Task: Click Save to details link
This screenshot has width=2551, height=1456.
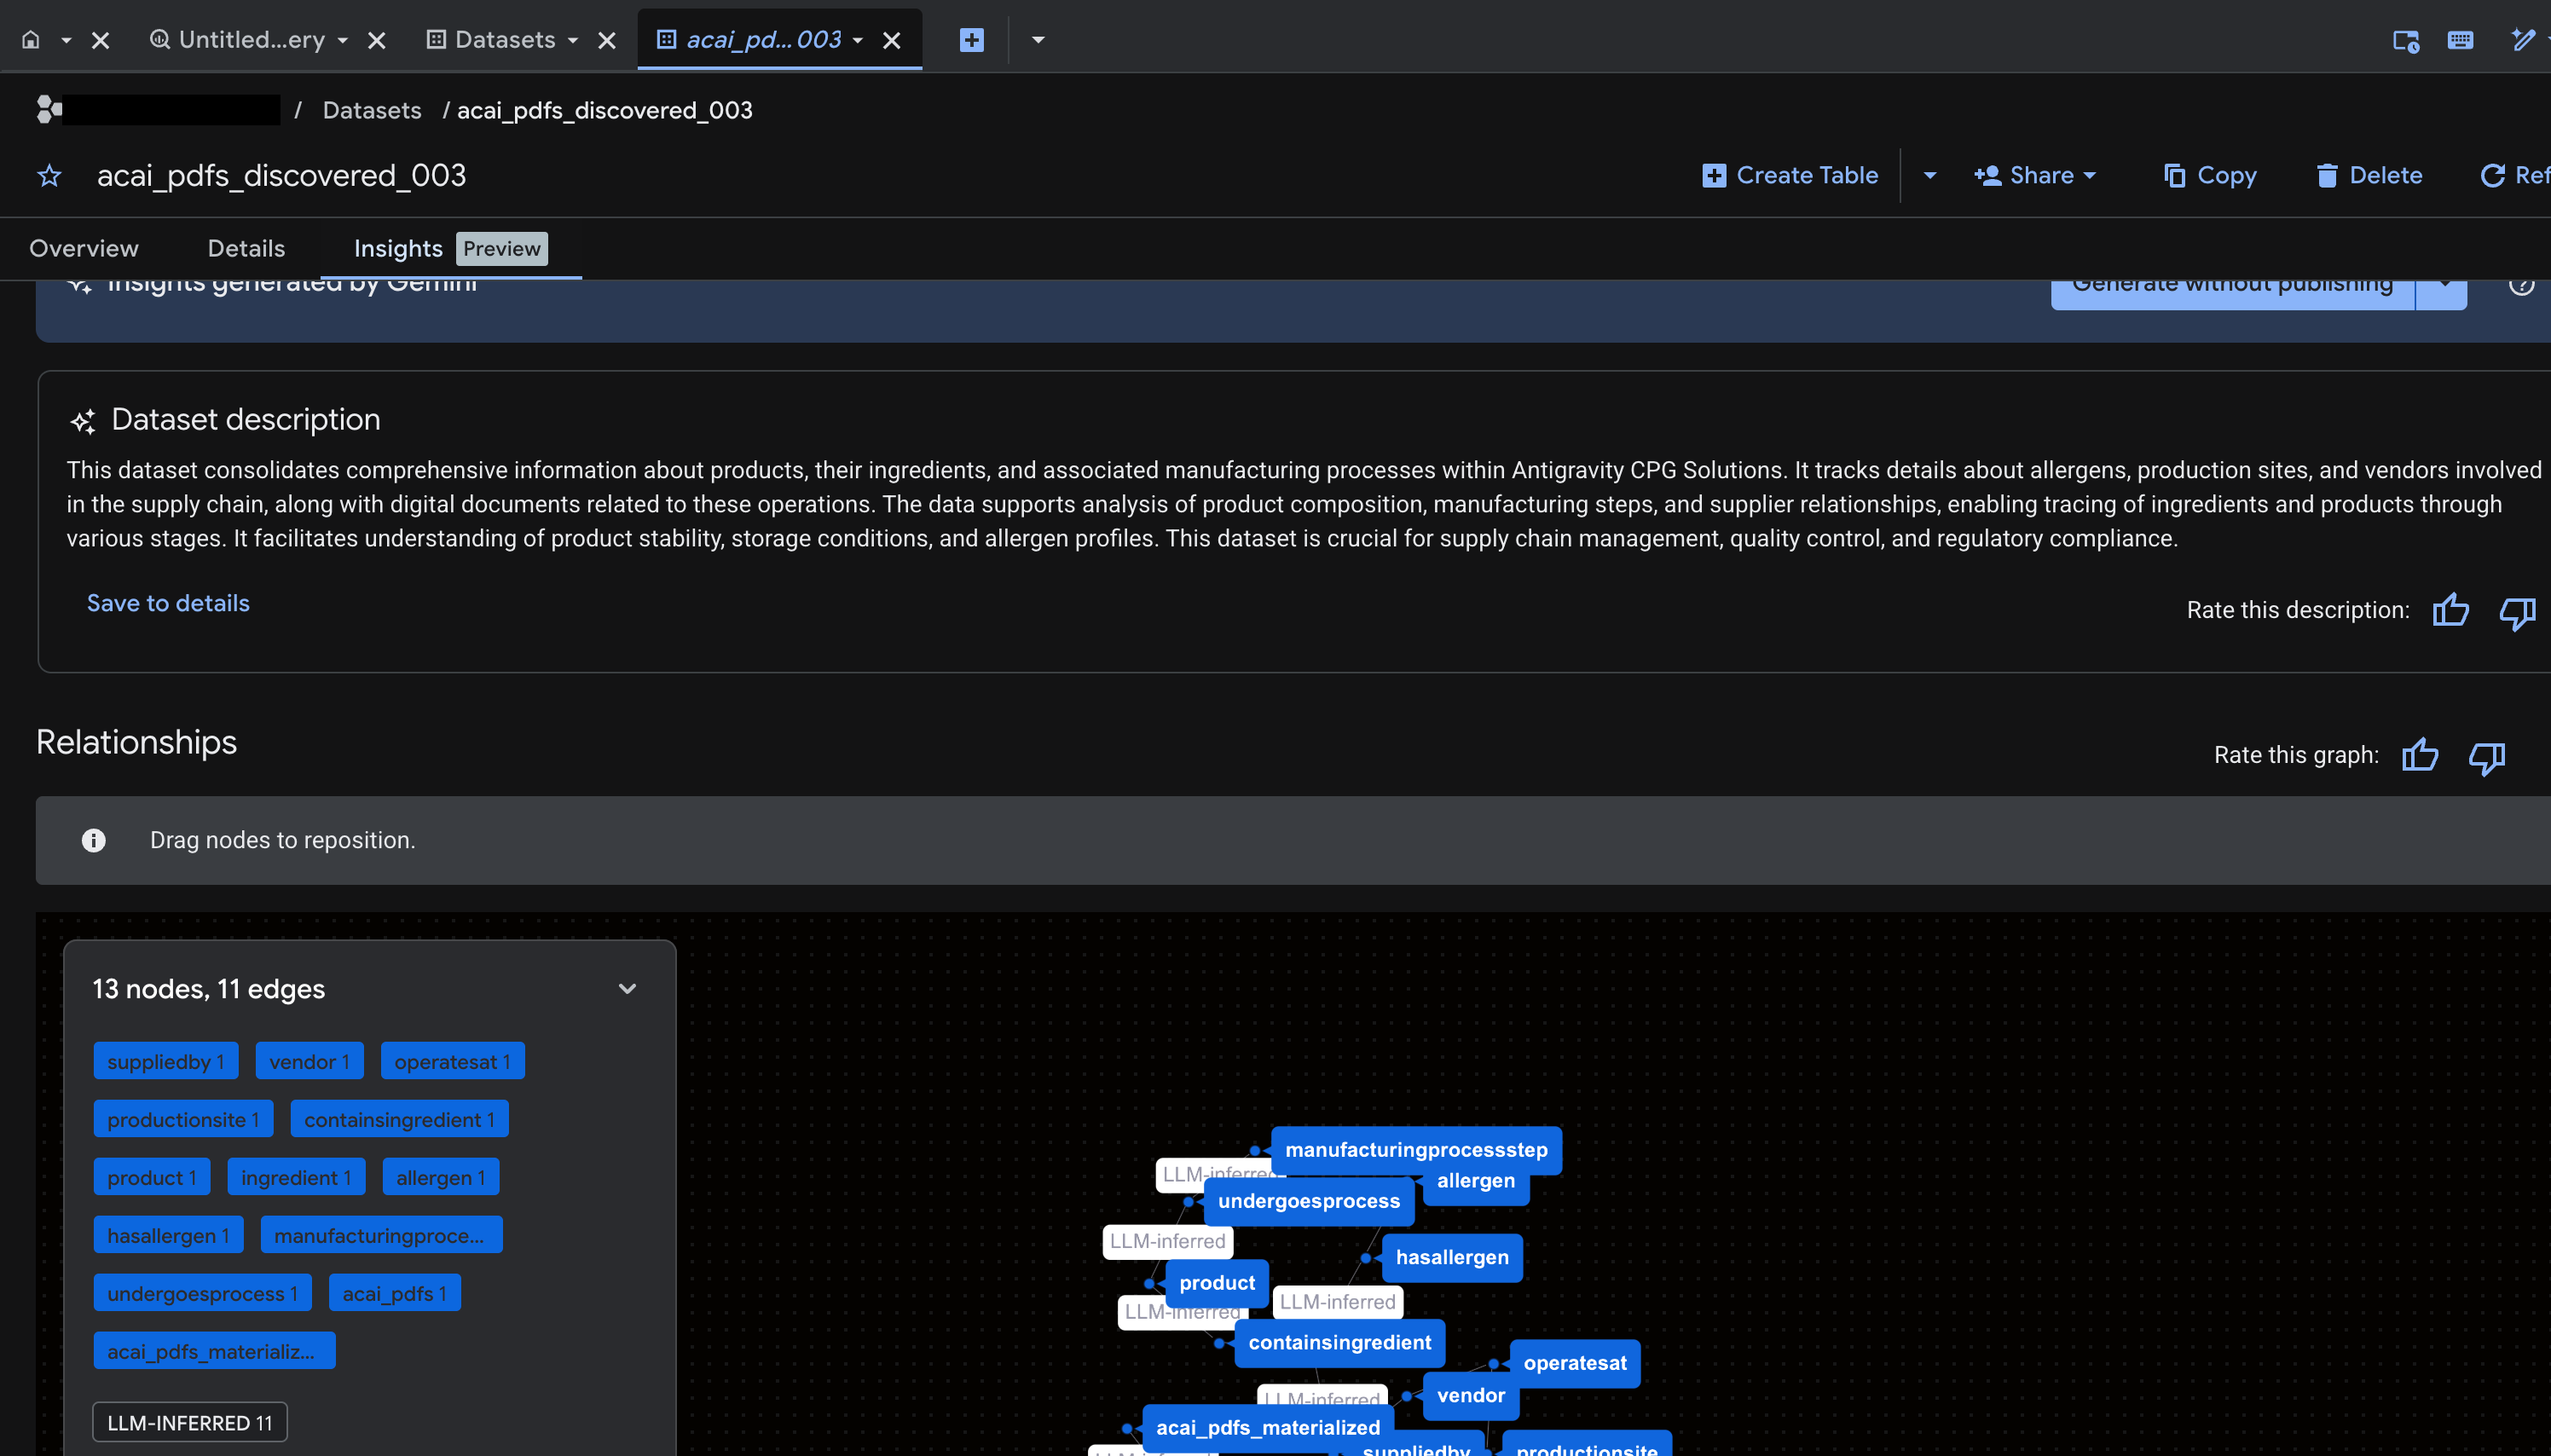Action: [x=167, y=603]
